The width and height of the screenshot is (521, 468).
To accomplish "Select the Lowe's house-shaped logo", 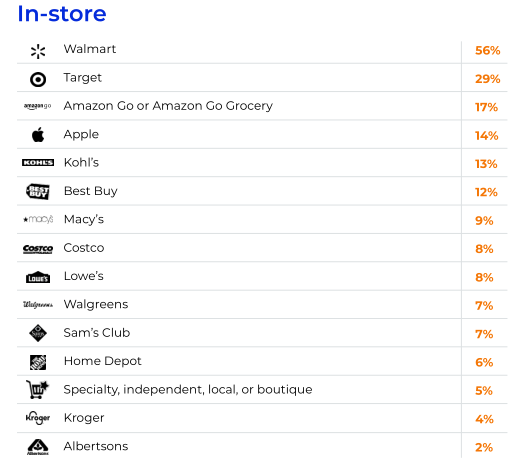I will pyautogui.click(x=38, y=277).
